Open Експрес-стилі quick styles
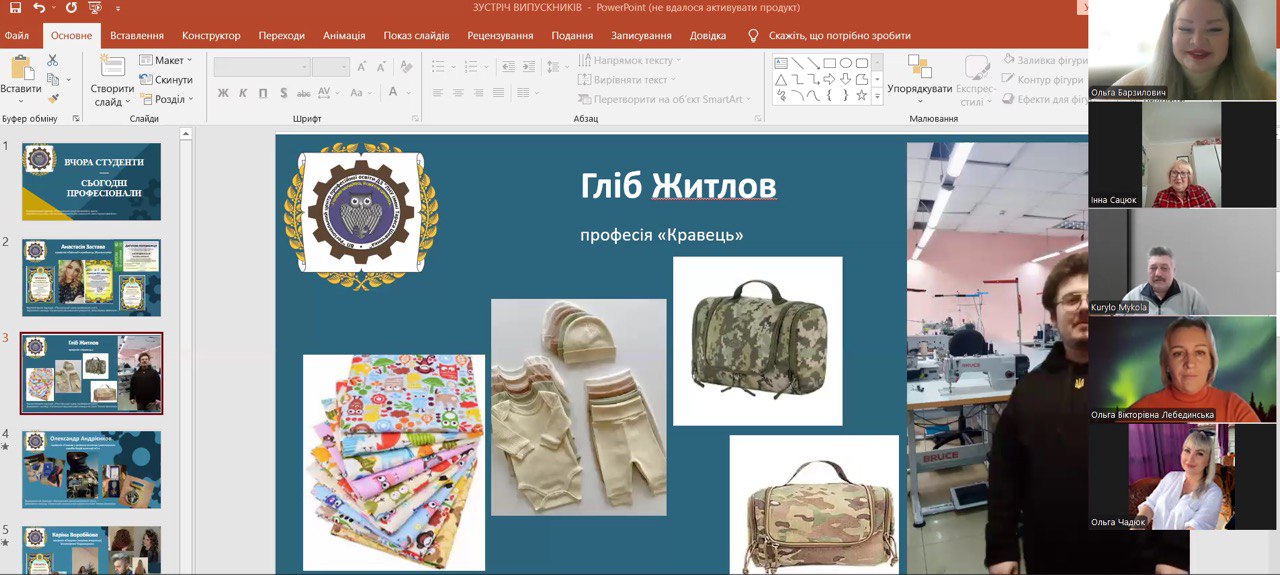This screenshot has height=575, width=1280. click(977, 80)
